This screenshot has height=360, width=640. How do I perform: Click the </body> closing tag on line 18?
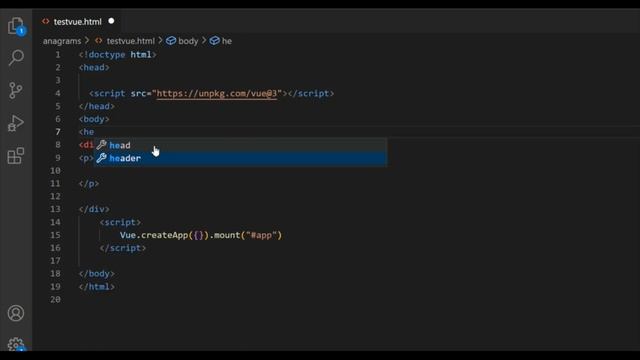pyautogui.click(x=97, y=273)
